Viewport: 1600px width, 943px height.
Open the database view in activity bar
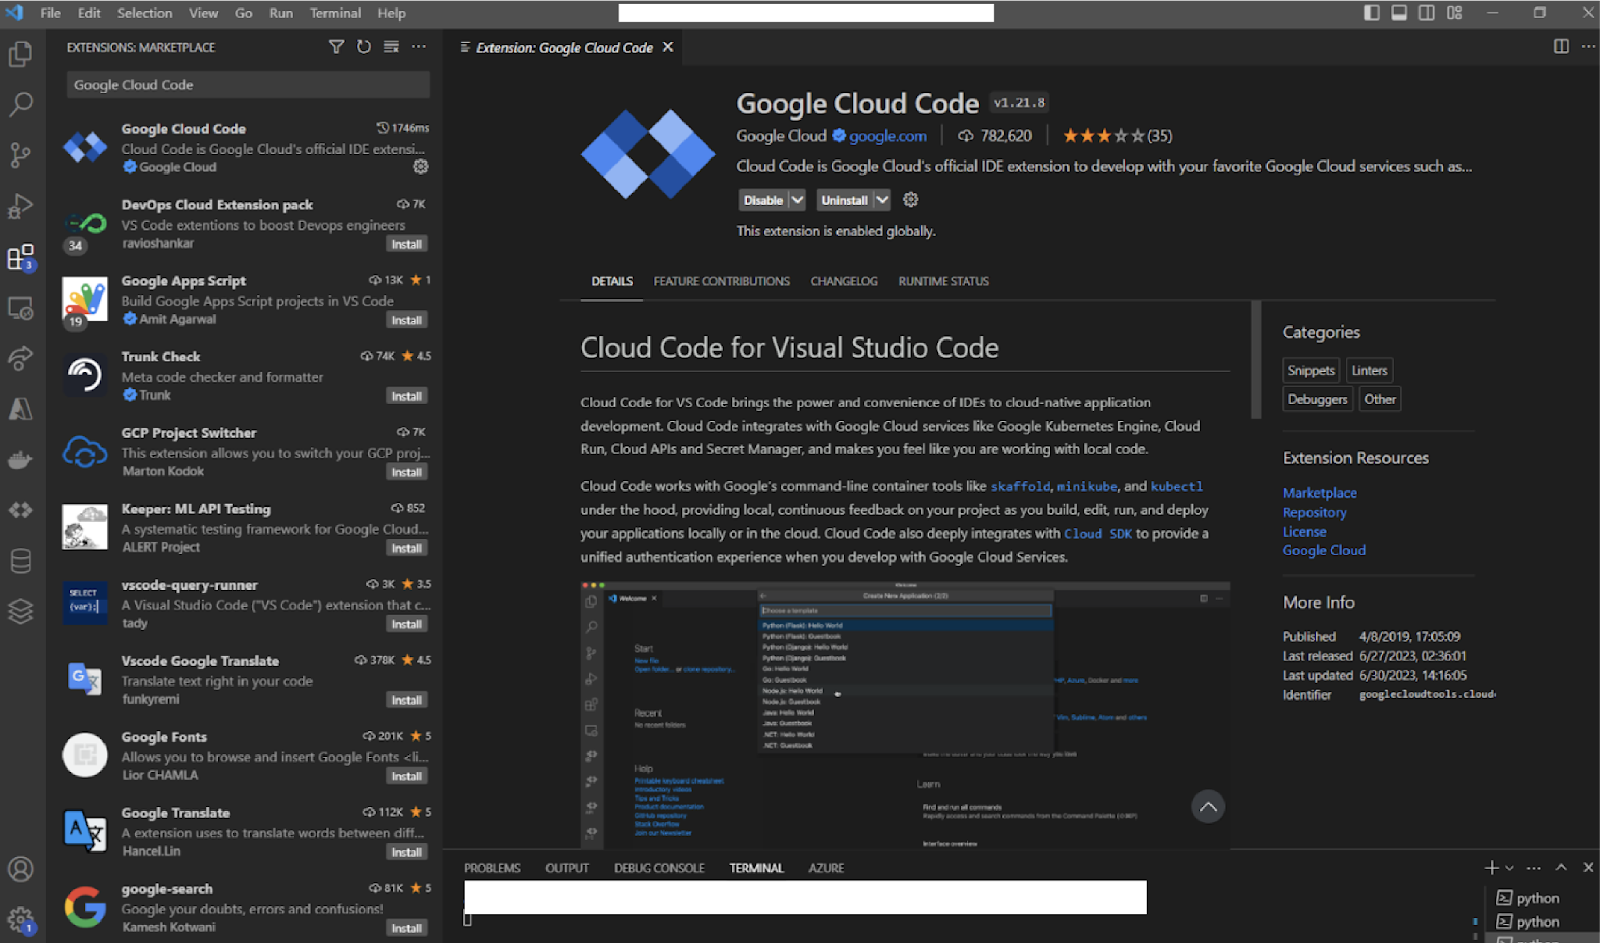coord(21,561)
